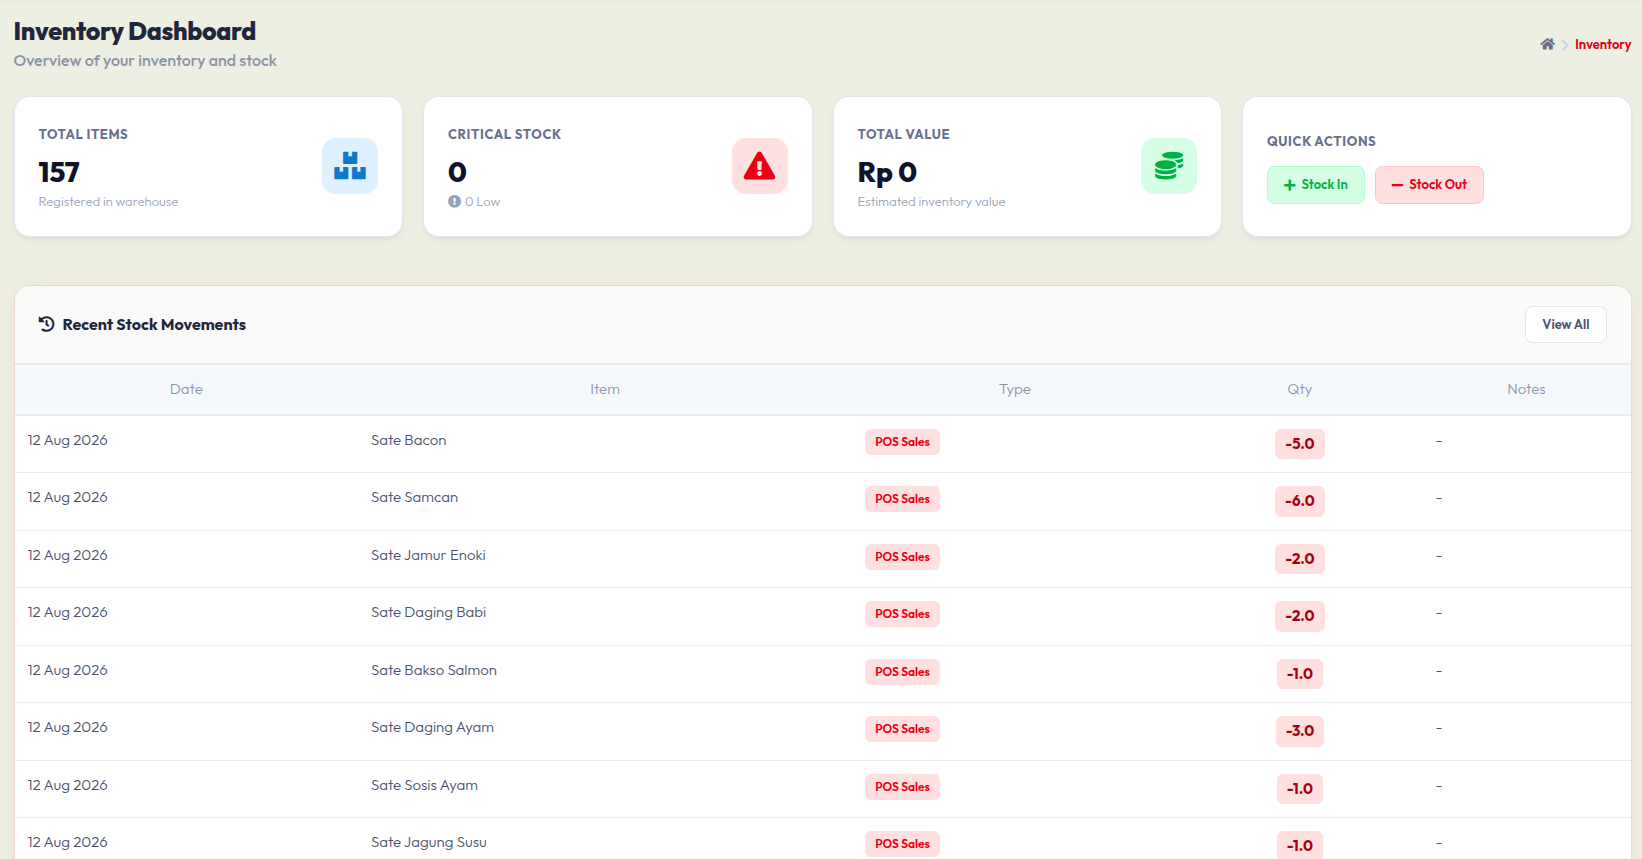This screenshot has height=859, width=1642.
Task: Select the Sate Jamur Enoki item
Action: pos(428,555)
